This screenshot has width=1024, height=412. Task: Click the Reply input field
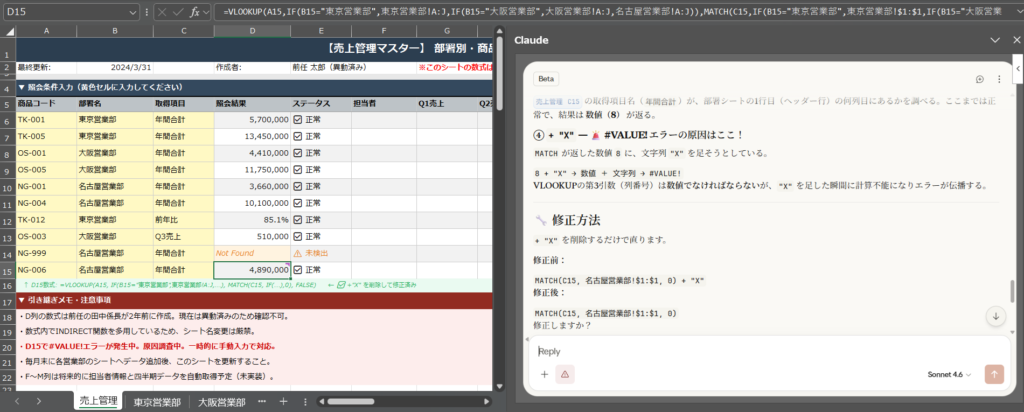pyautogui.click(x=769, y=351)
